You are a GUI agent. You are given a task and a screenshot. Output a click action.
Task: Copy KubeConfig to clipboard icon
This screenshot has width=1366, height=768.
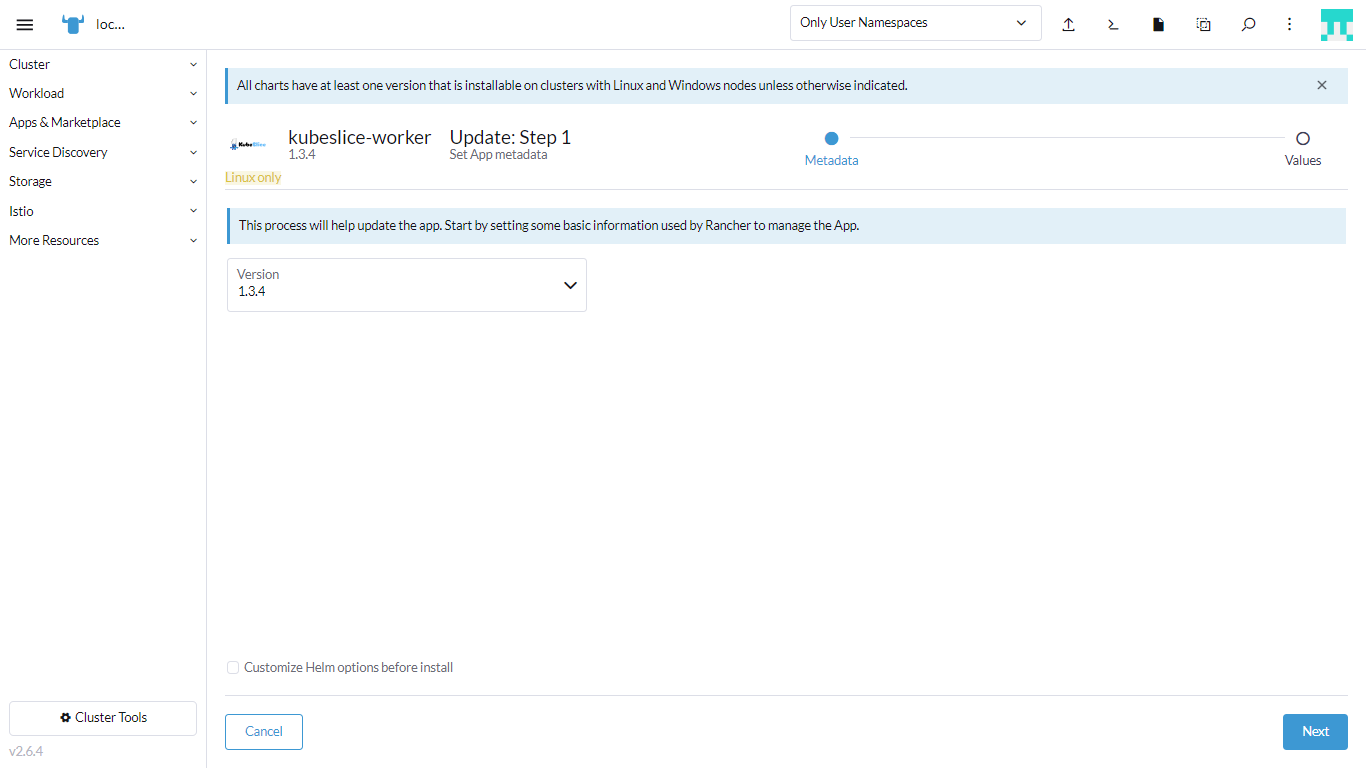(1203, 25)
